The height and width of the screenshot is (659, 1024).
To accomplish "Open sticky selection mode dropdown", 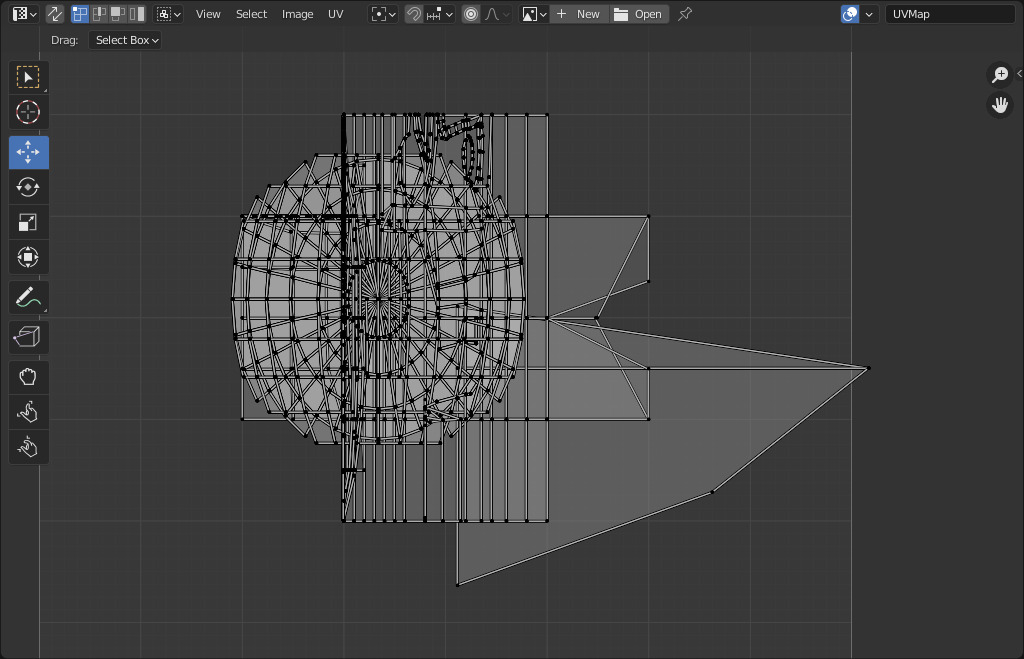I will 168,14.
